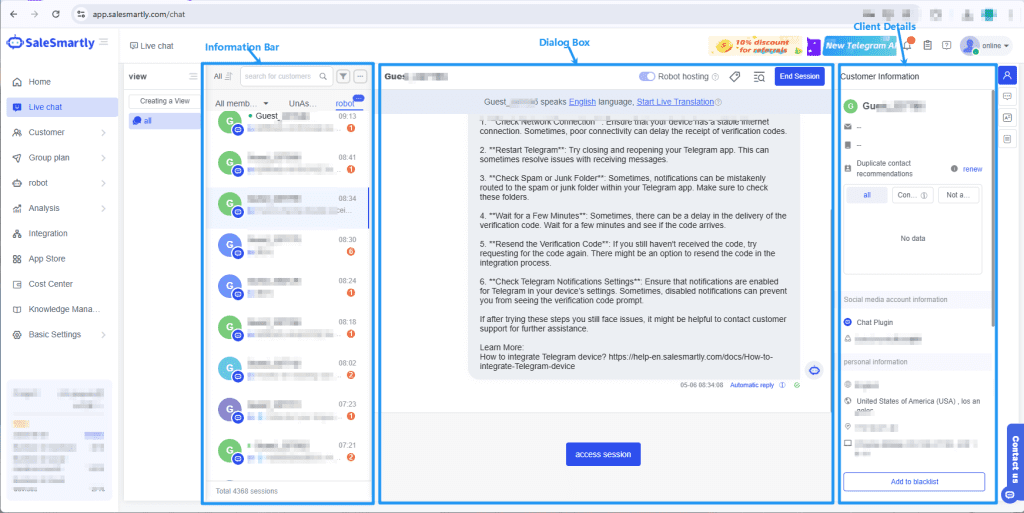
Task: Expand the Basic Settings menu
Action: click(60, 335)
